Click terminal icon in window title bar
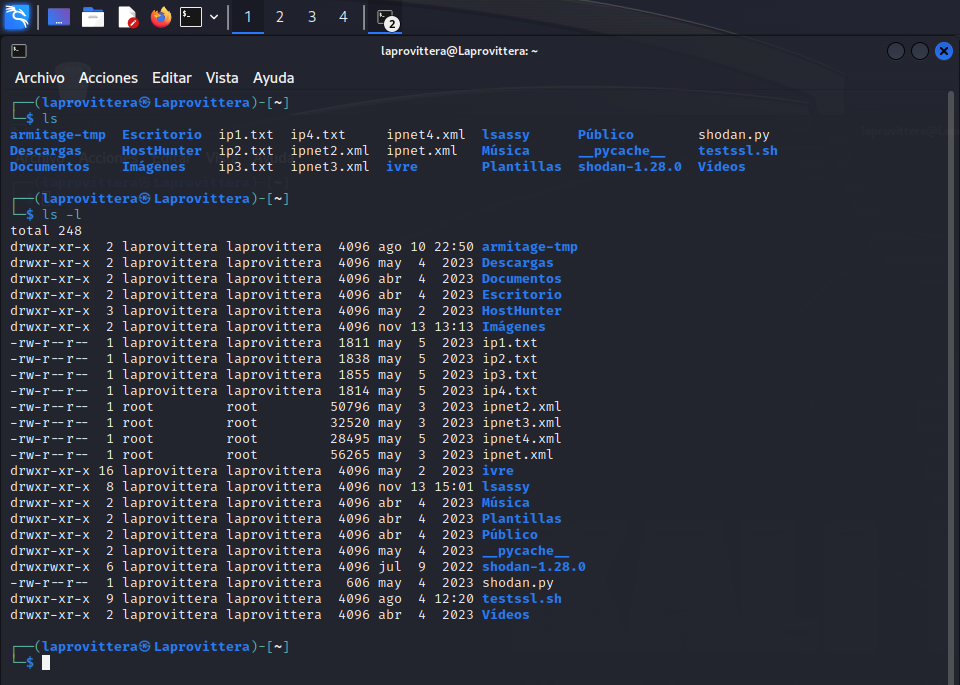960x685 pixels. point(19,51)
